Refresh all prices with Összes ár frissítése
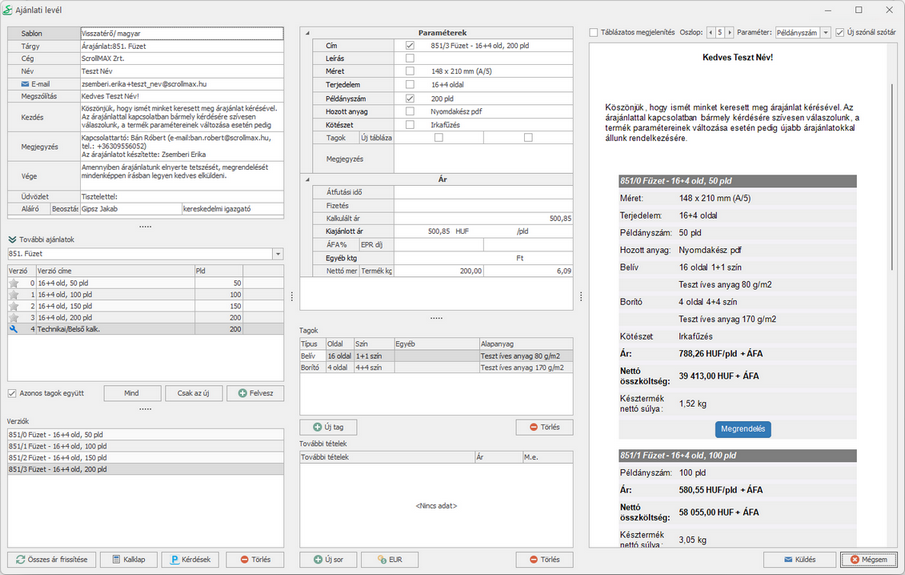 tap(50, 559)
